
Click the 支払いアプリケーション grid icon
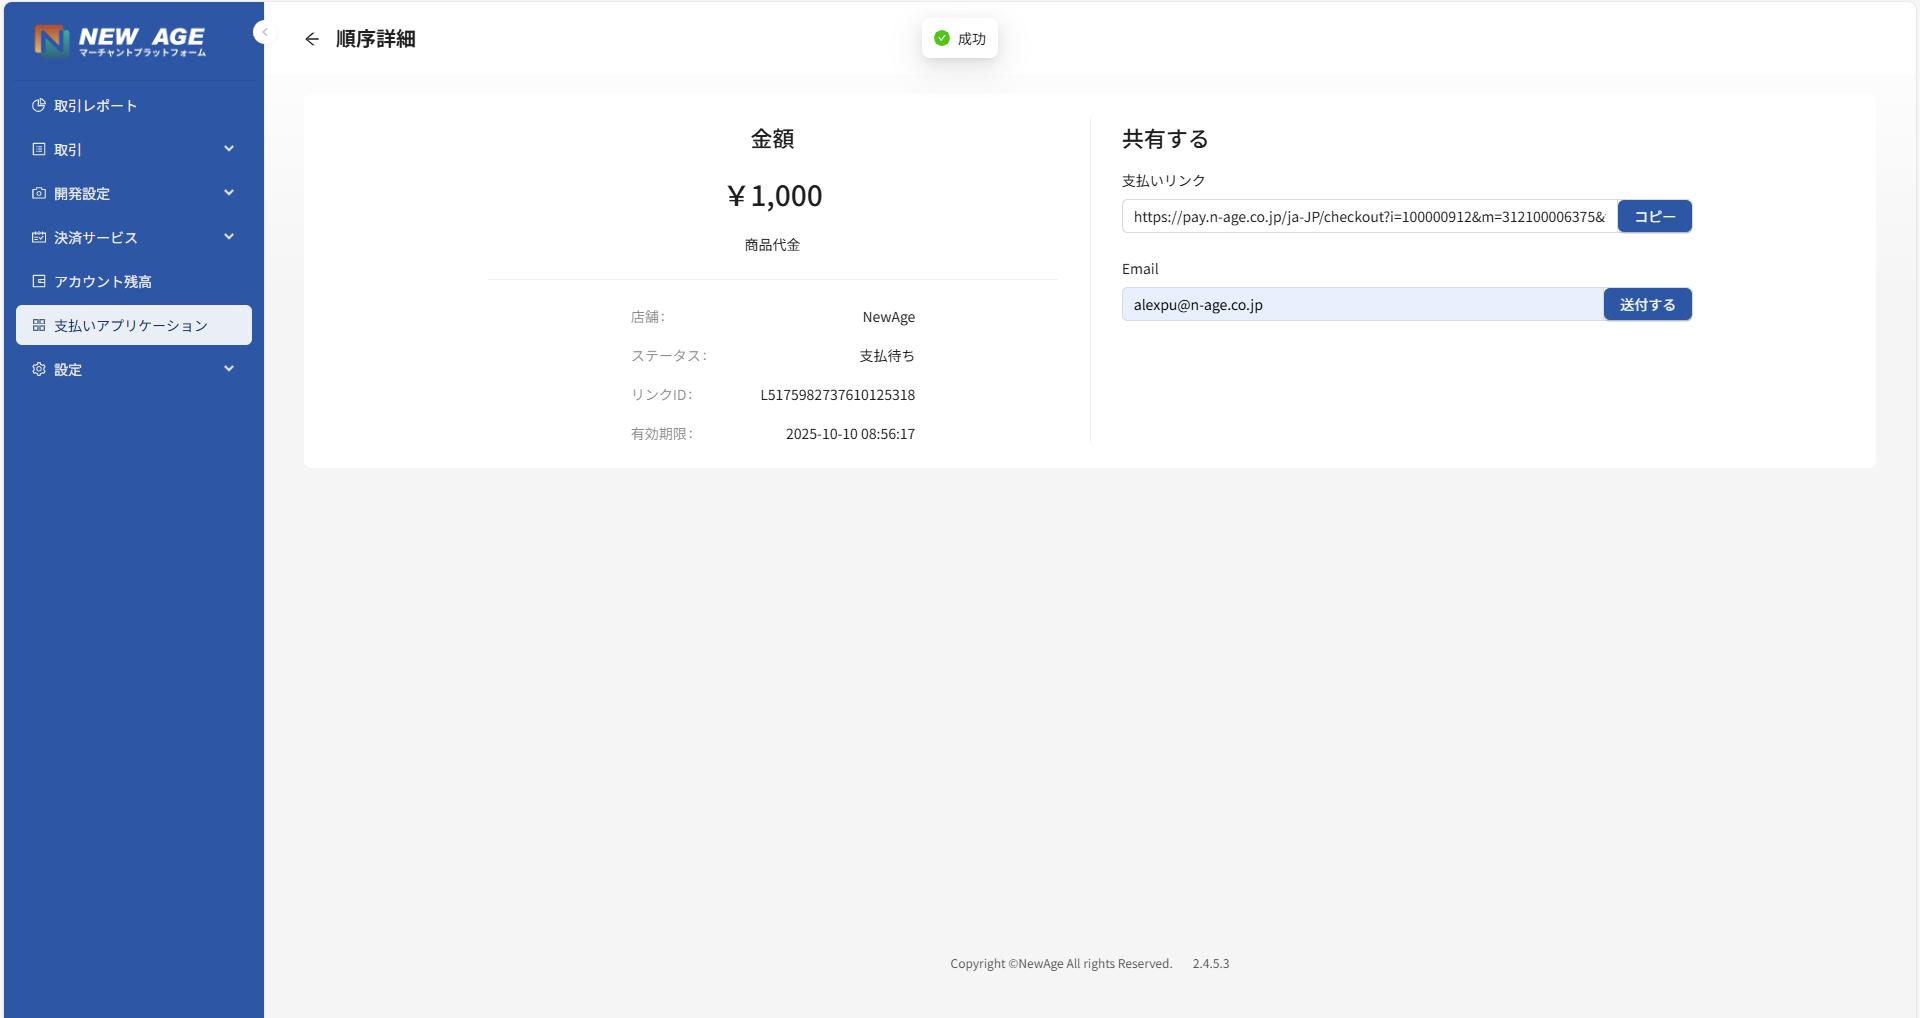(39, 325)
